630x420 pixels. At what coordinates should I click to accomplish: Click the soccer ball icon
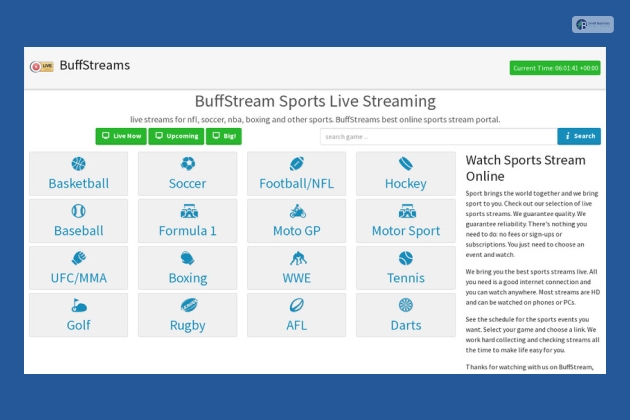(x=187, y=164)
